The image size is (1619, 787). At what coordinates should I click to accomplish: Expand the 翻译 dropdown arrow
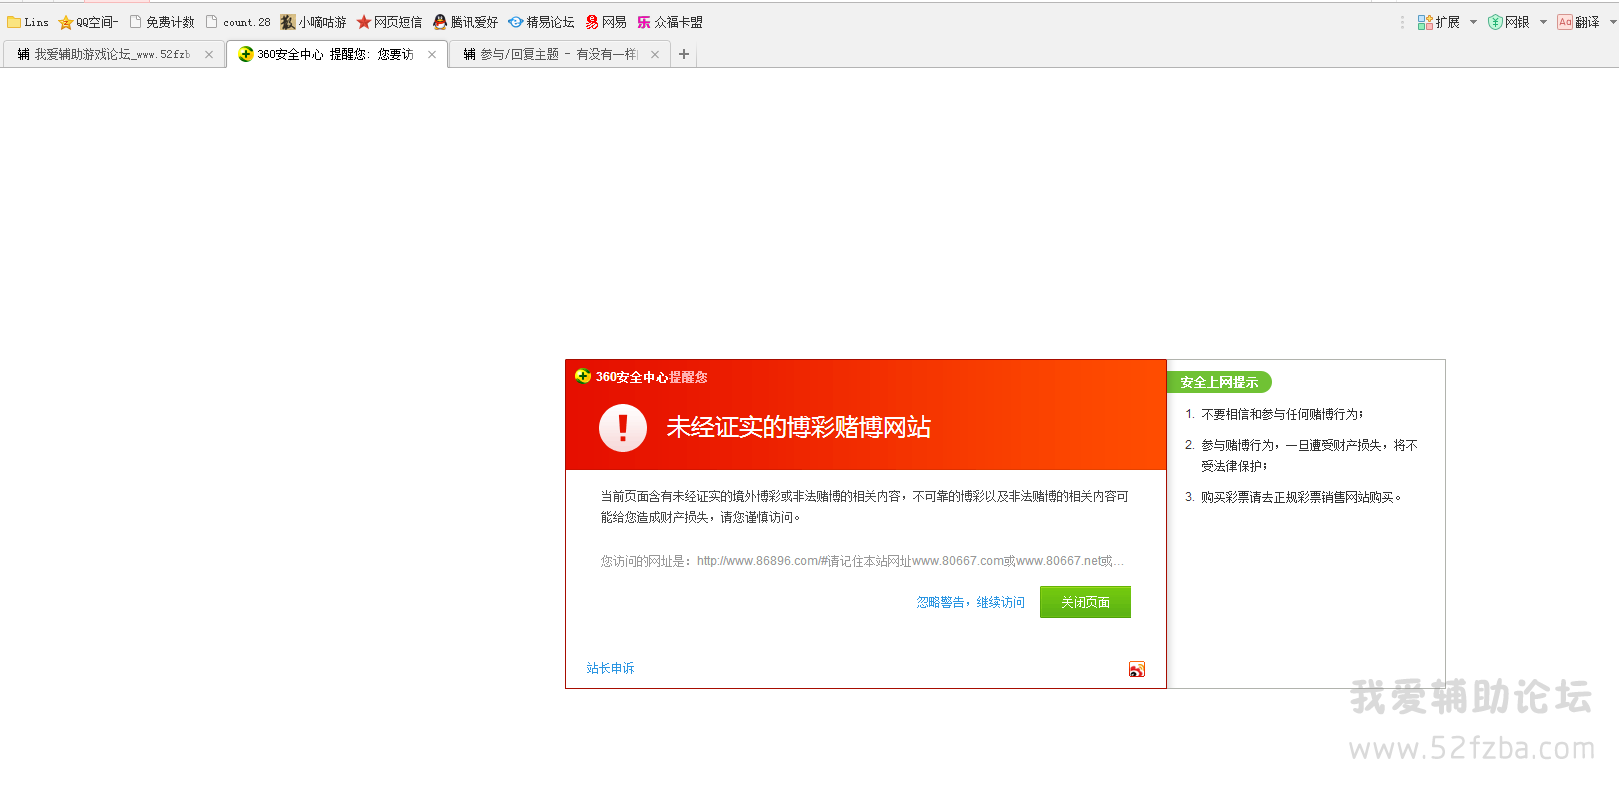point(1612,22)
